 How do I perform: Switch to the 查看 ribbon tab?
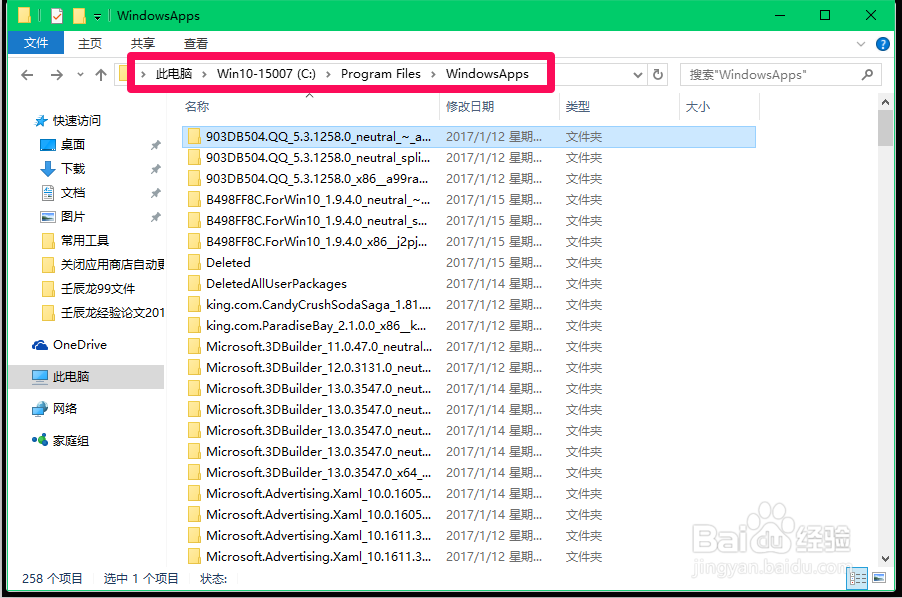tap(196, 44)
